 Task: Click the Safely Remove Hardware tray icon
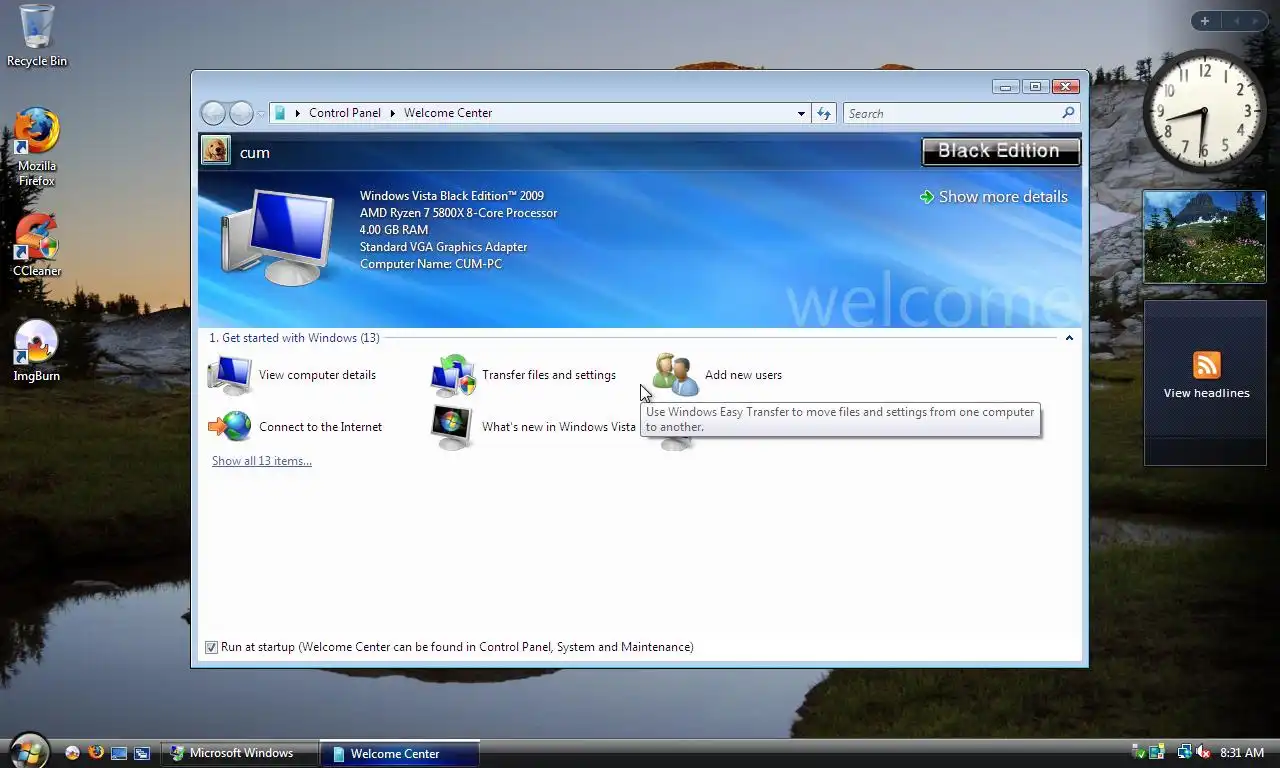(x=1138, y=753)
